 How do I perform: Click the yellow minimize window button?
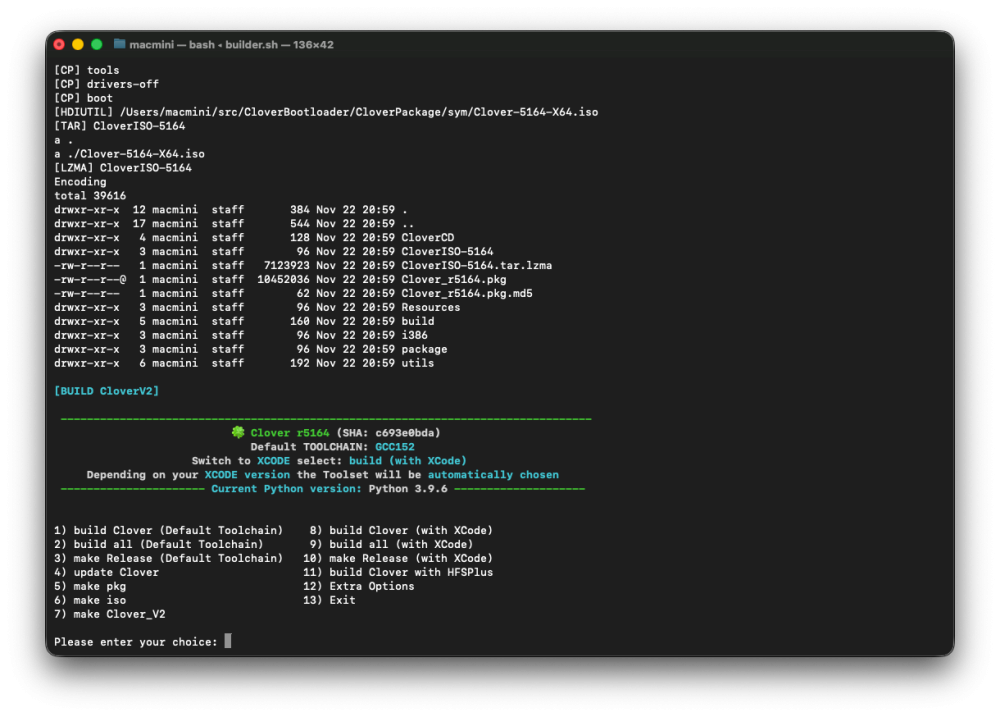(78, 45)
